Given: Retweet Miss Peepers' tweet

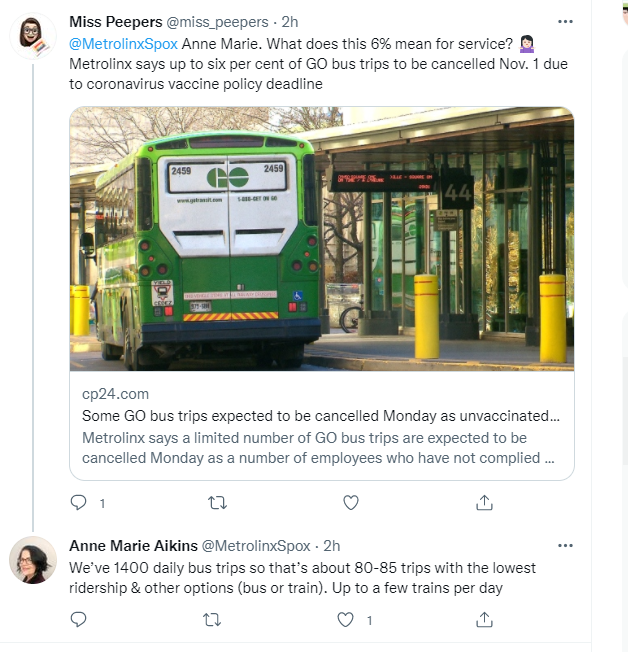Looking at the screenshot, I should pyautogui.click(x=212, y=502).
